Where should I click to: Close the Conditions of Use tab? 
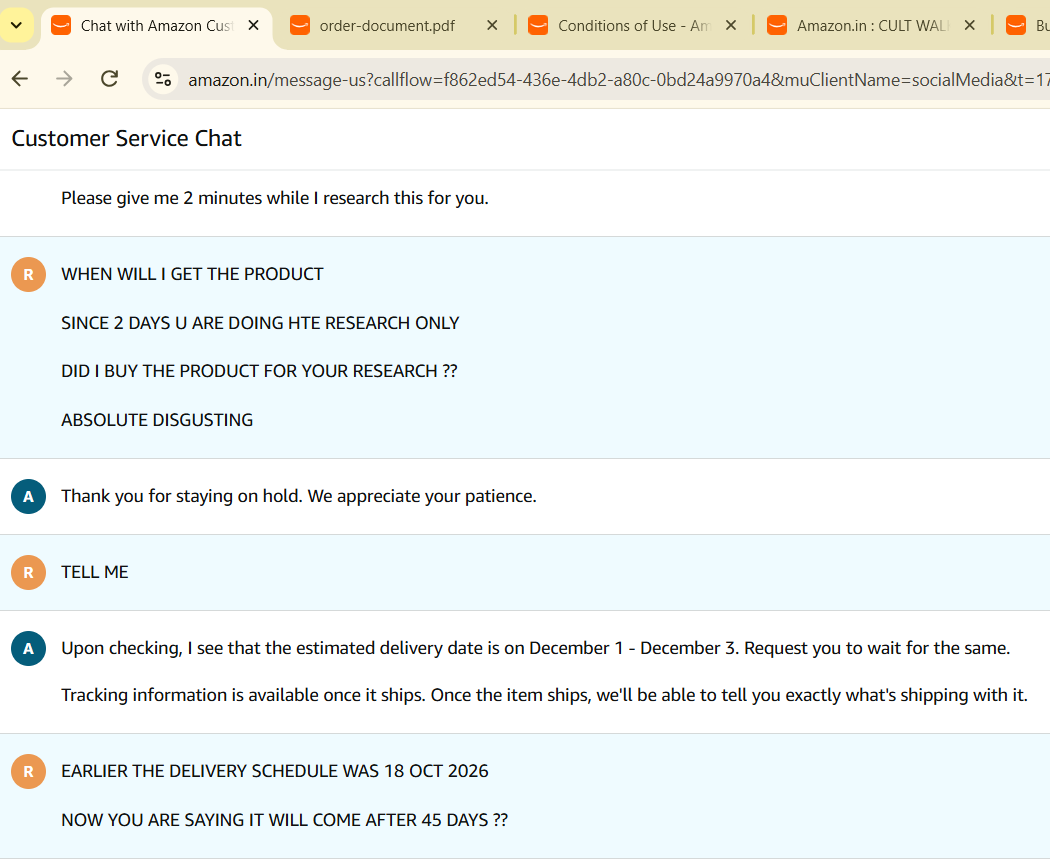pos(731,25)
